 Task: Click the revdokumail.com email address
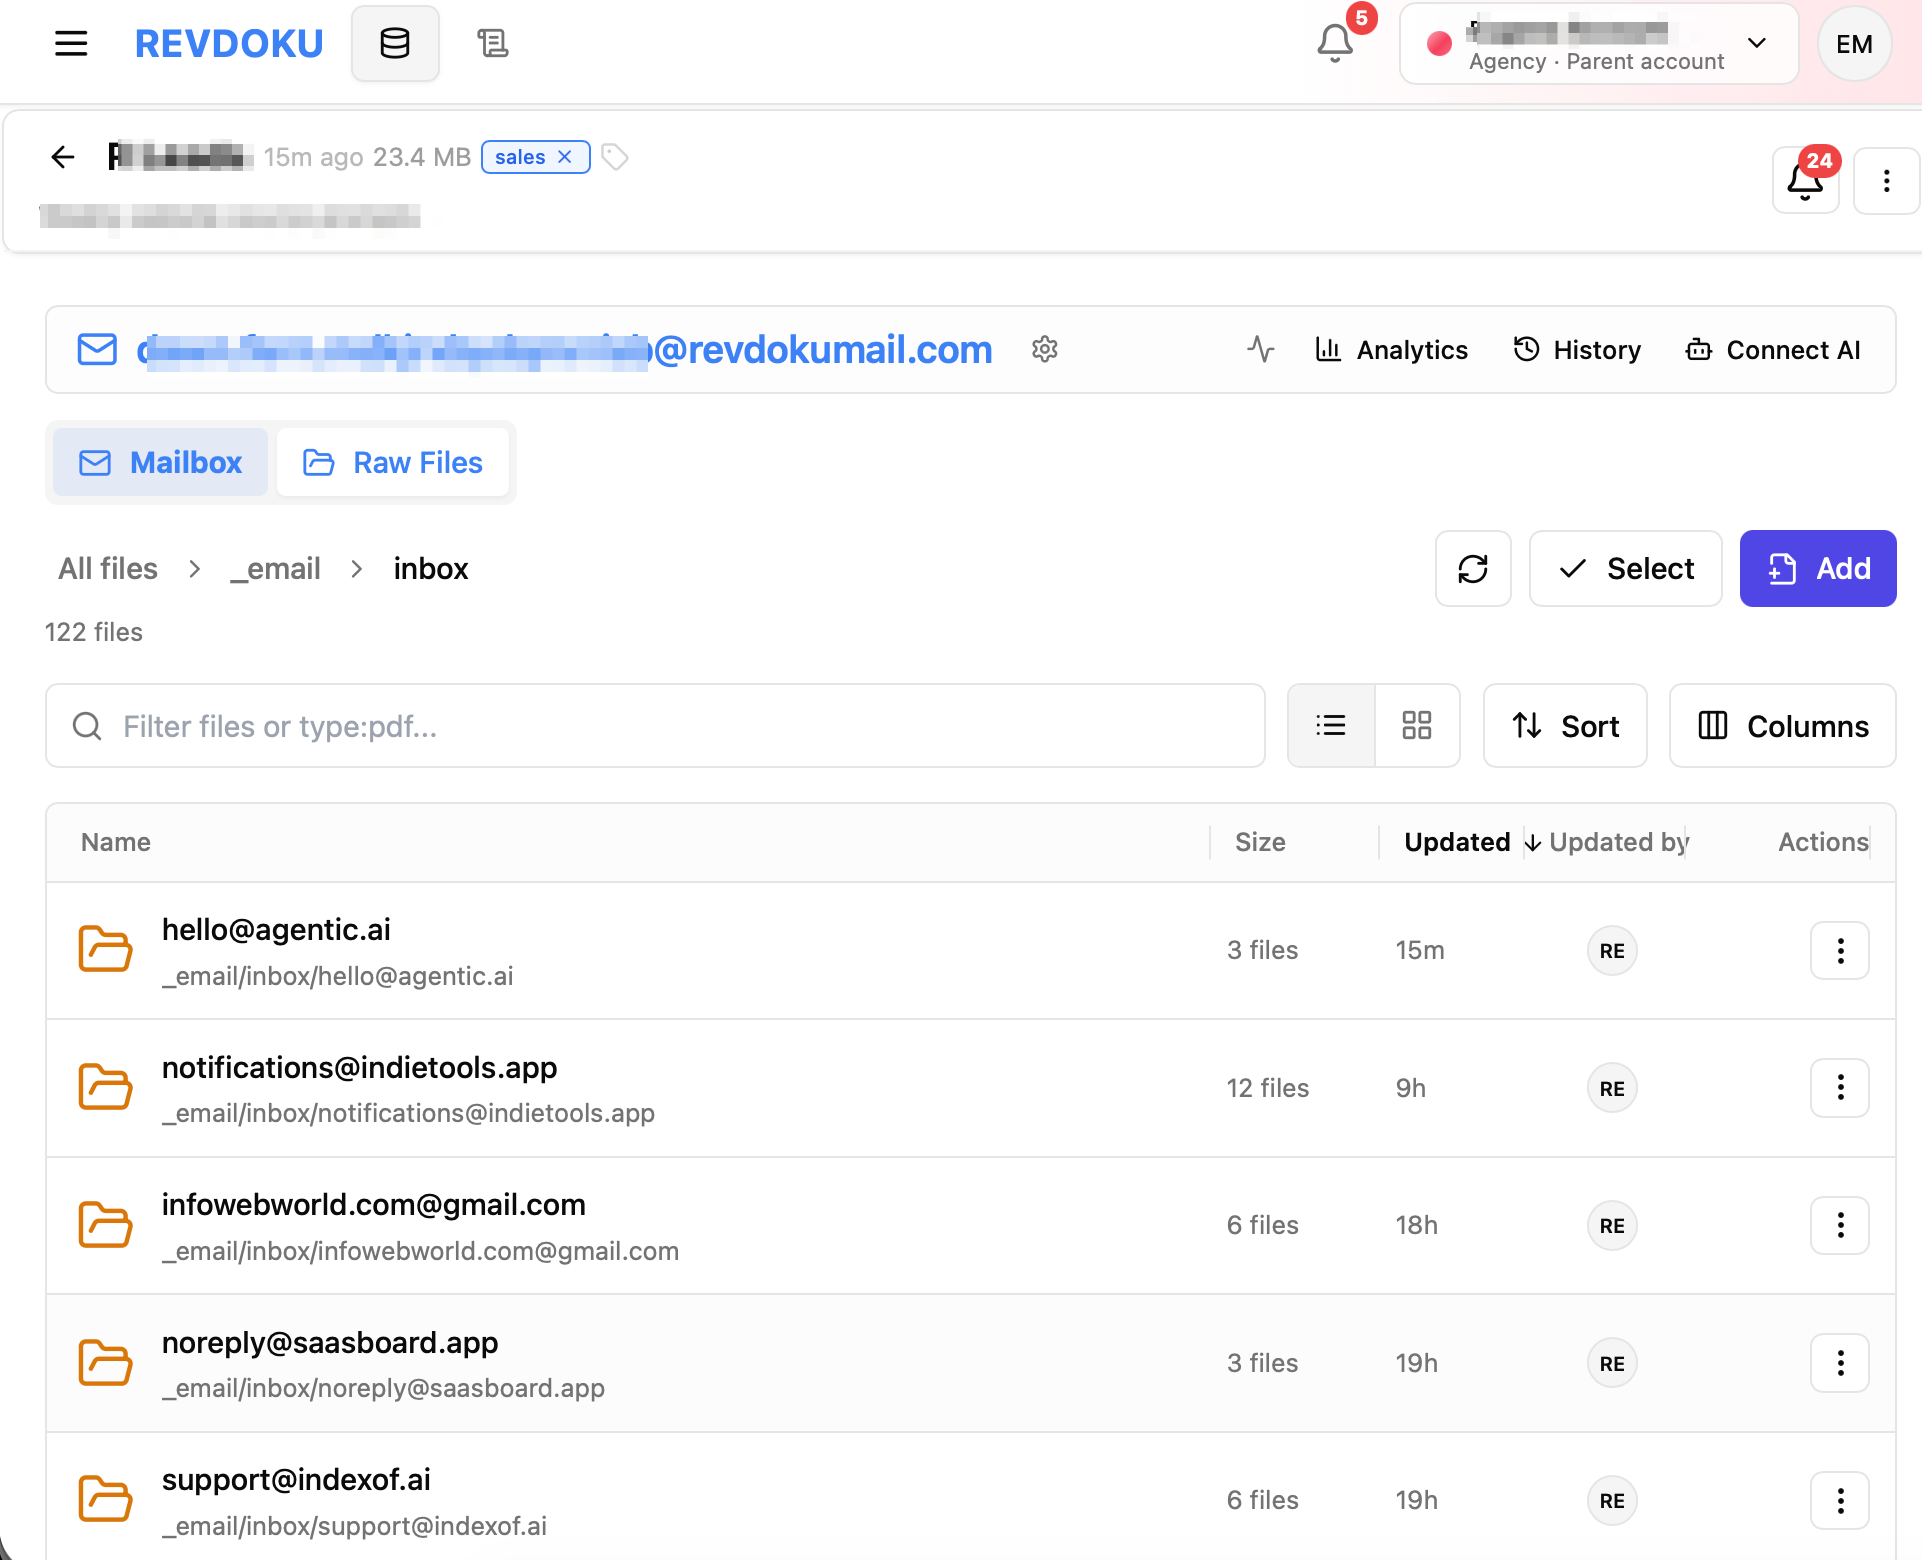(x=565, y=350)
